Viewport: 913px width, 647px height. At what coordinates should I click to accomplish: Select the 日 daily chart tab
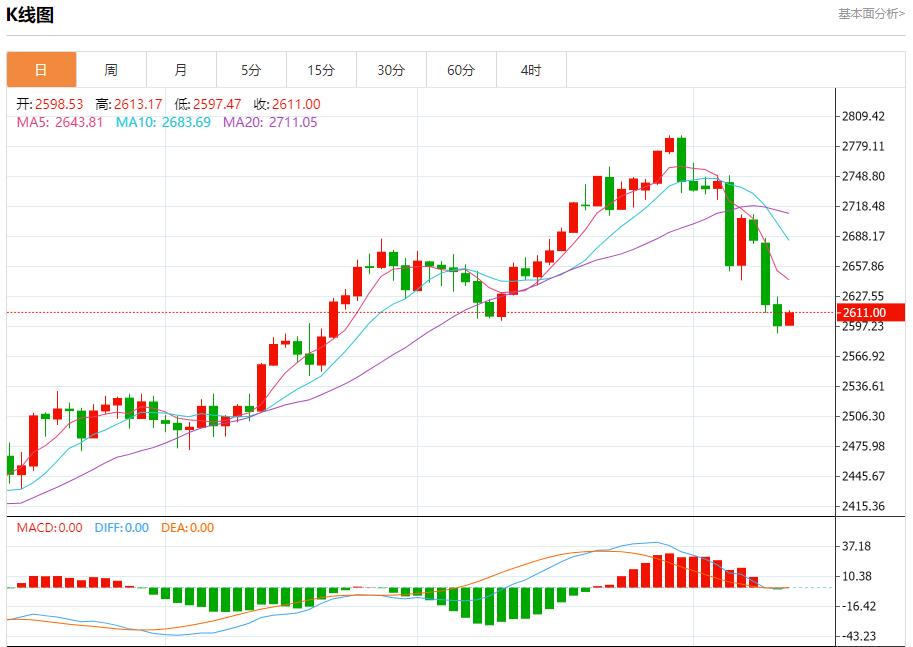tap(41, 70)
